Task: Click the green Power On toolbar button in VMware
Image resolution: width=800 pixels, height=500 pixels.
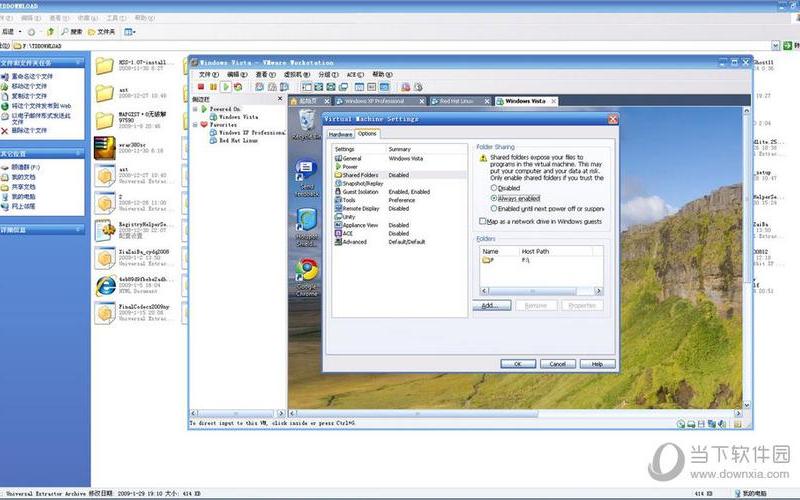Action: point(226,87)
